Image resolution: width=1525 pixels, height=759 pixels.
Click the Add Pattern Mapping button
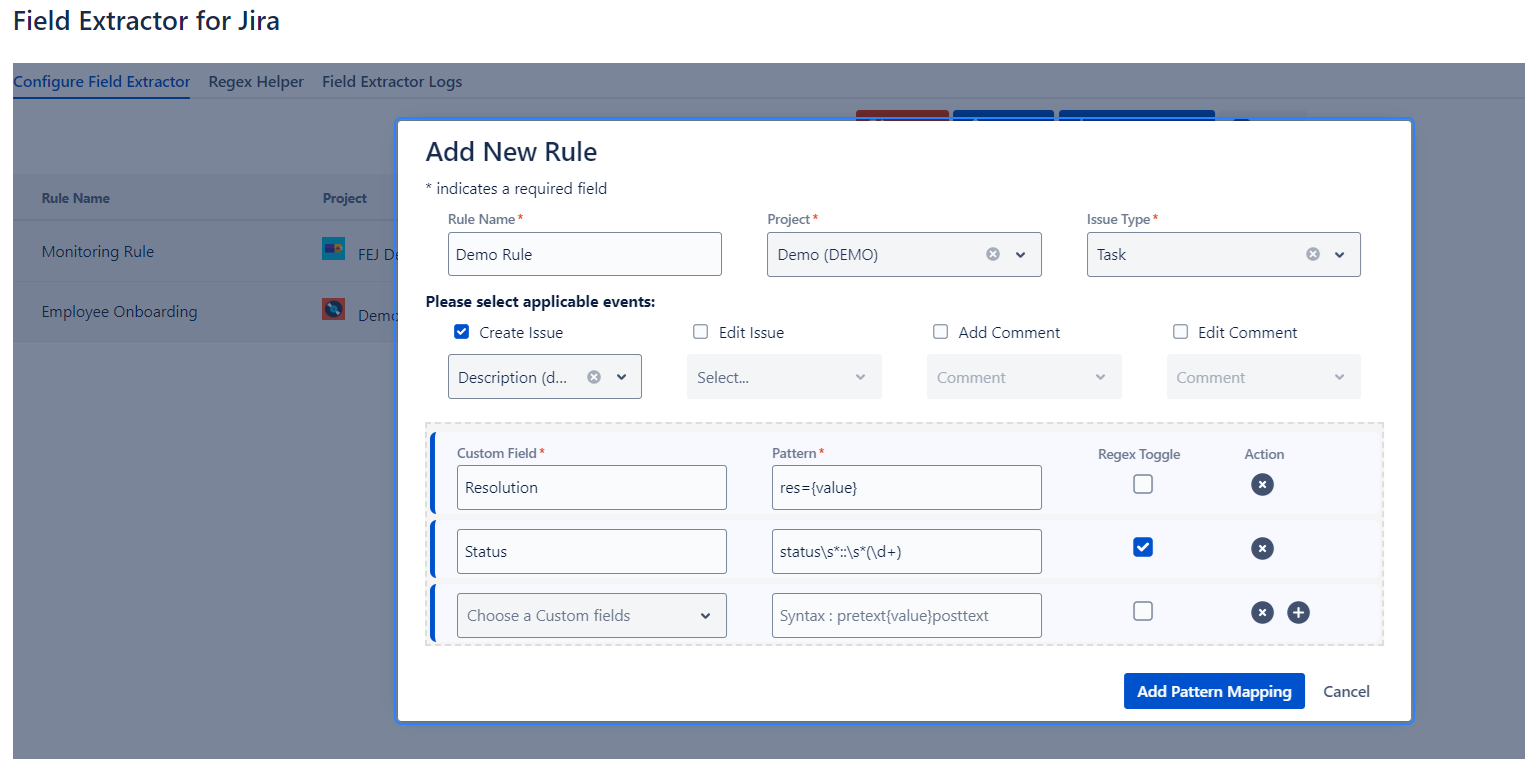1214,691
